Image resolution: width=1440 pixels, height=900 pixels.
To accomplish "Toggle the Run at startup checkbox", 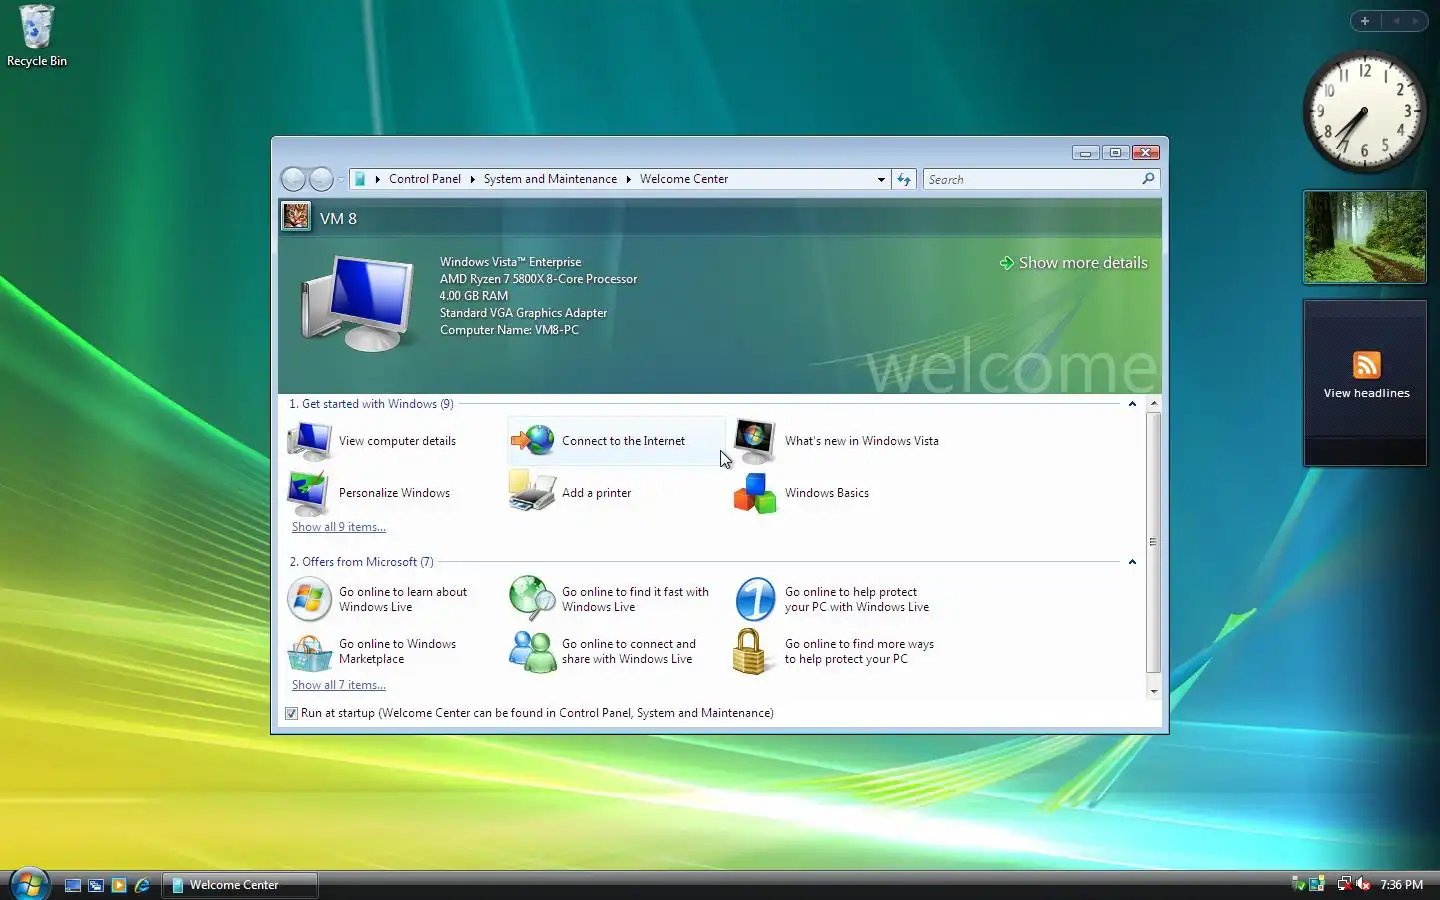I will tap(291, 713).
